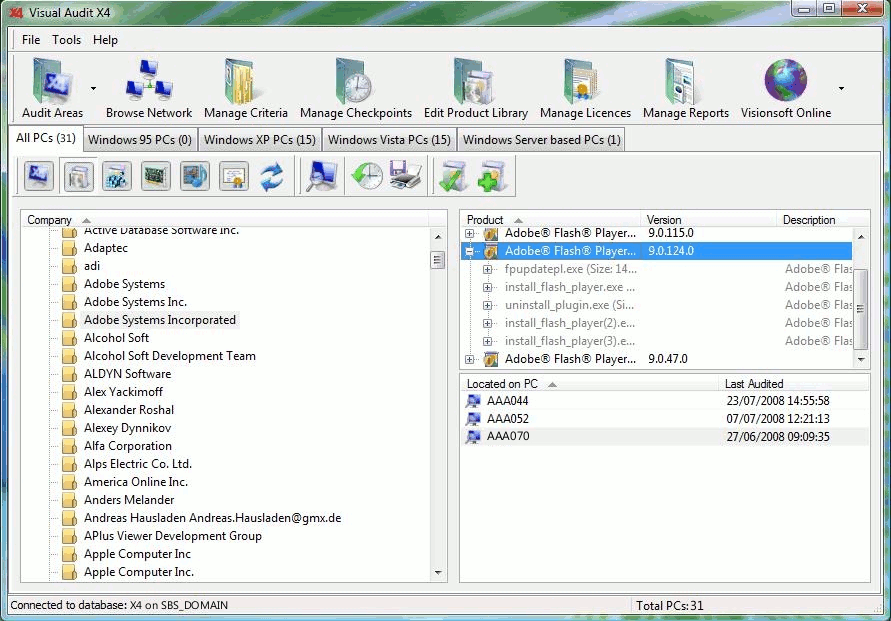The image size is (891, 621).
Task: Click the green arrow clock history icon
Action: click(367, 176)
